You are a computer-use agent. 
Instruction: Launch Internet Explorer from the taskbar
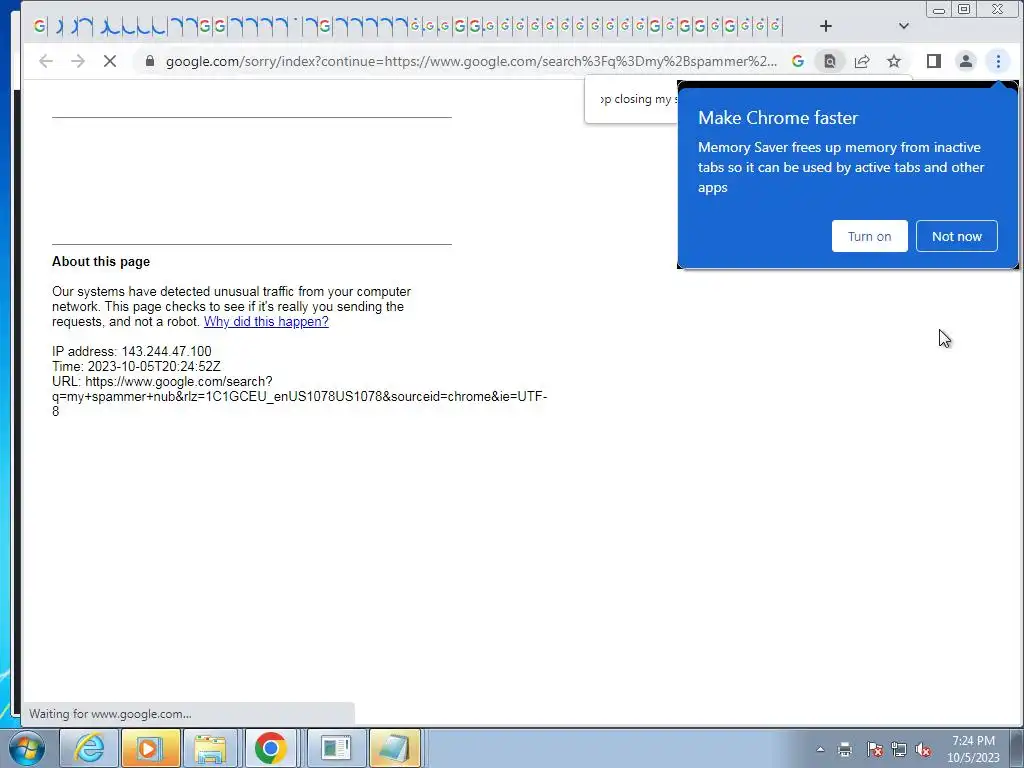89,748
